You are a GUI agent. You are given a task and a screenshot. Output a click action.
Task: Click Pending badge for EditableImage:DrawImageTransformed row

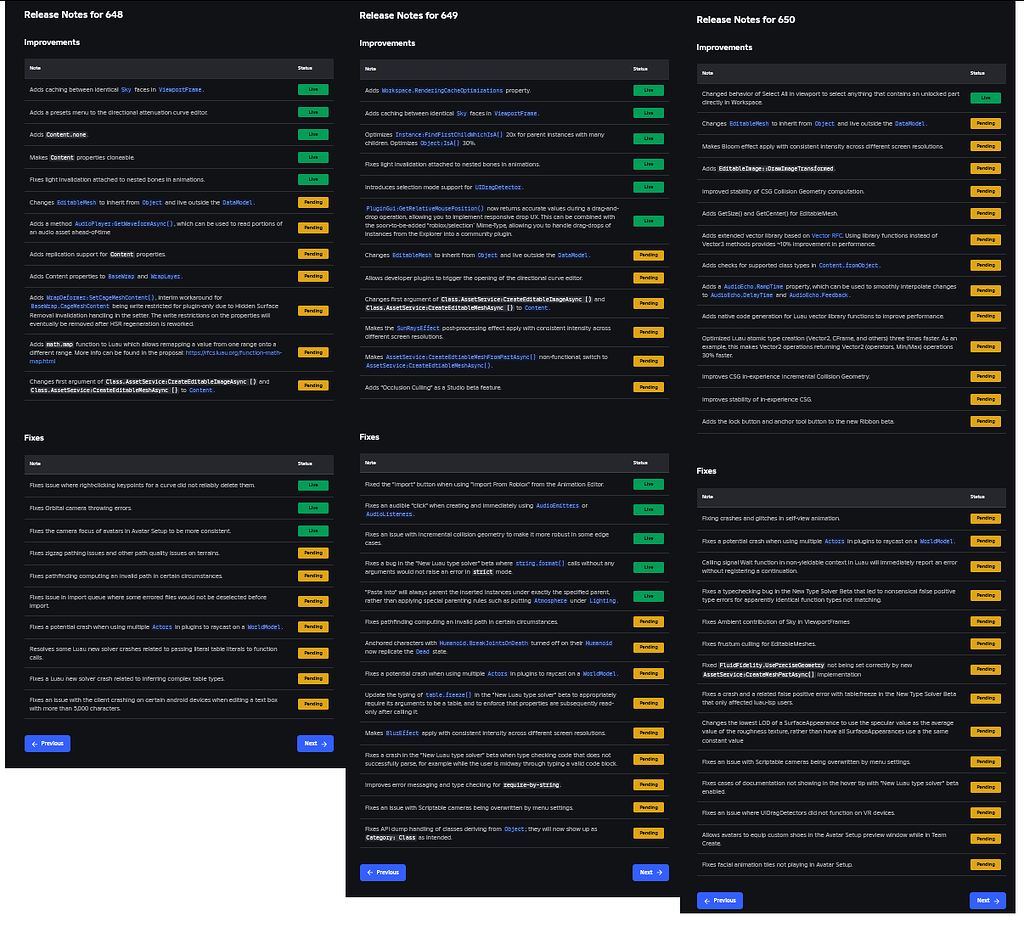click(x=985, y=169)
